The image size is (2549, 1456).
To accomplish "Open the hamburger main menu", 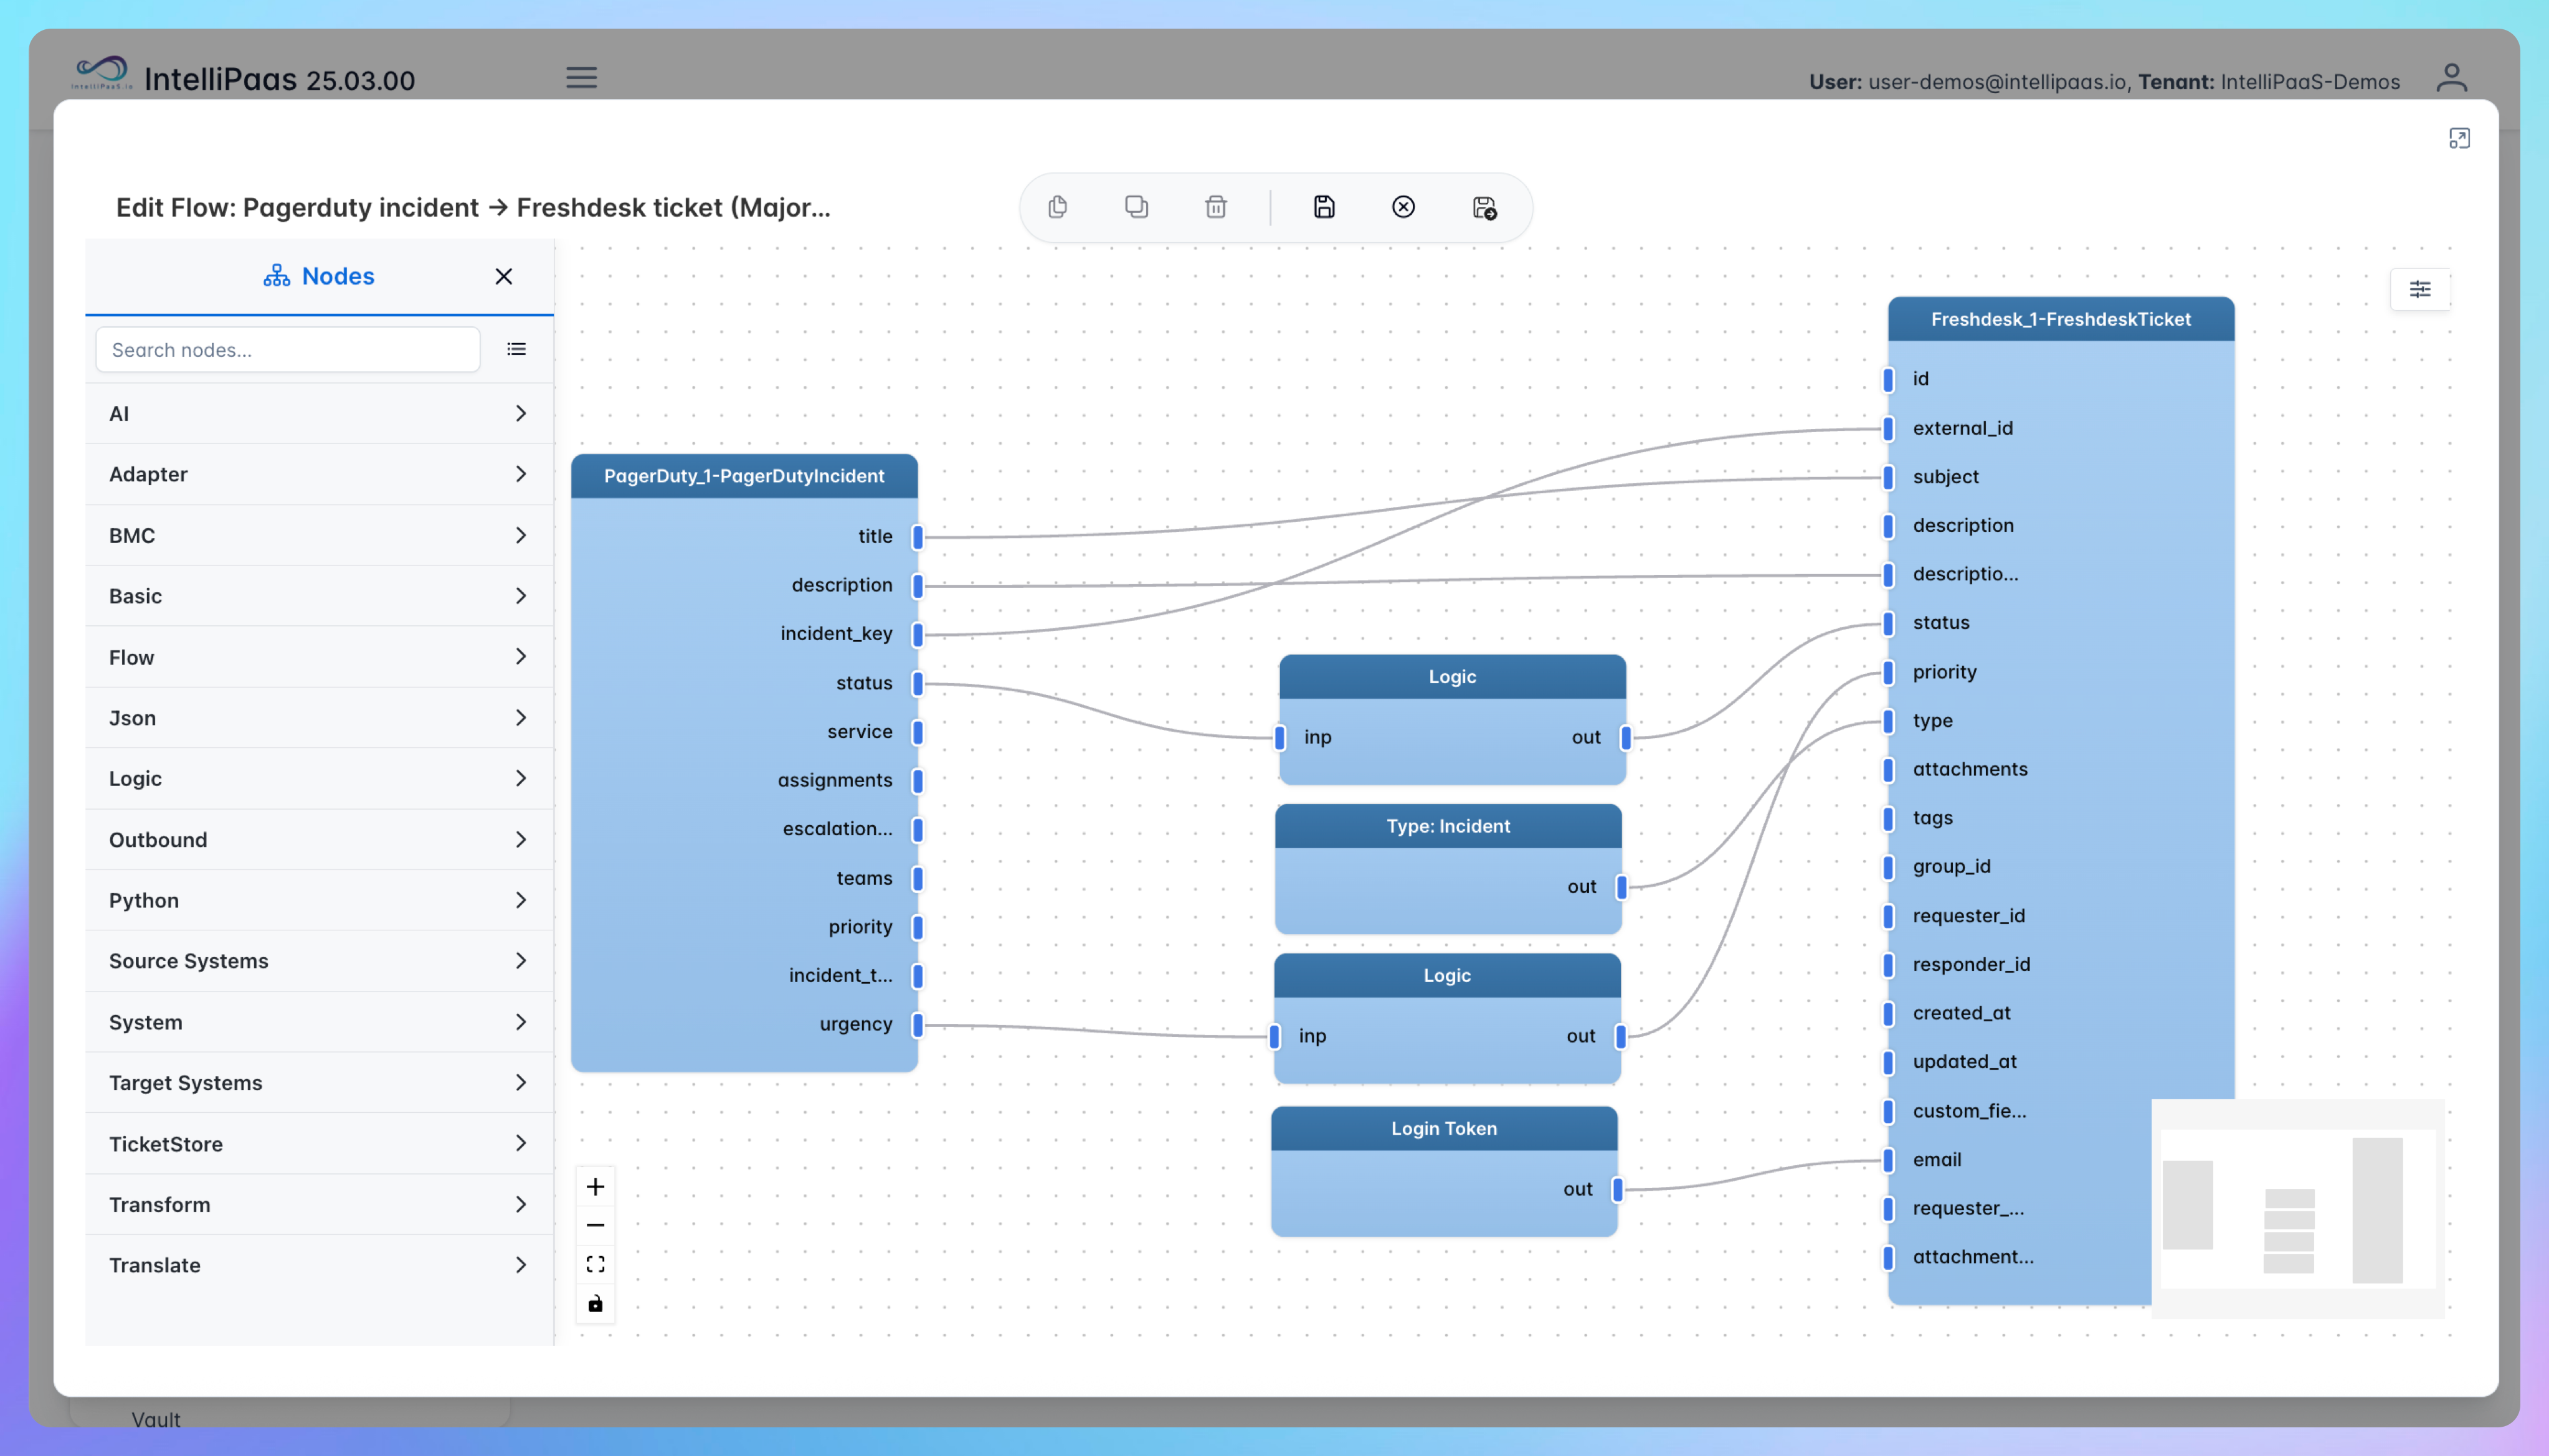I will 581,78.
